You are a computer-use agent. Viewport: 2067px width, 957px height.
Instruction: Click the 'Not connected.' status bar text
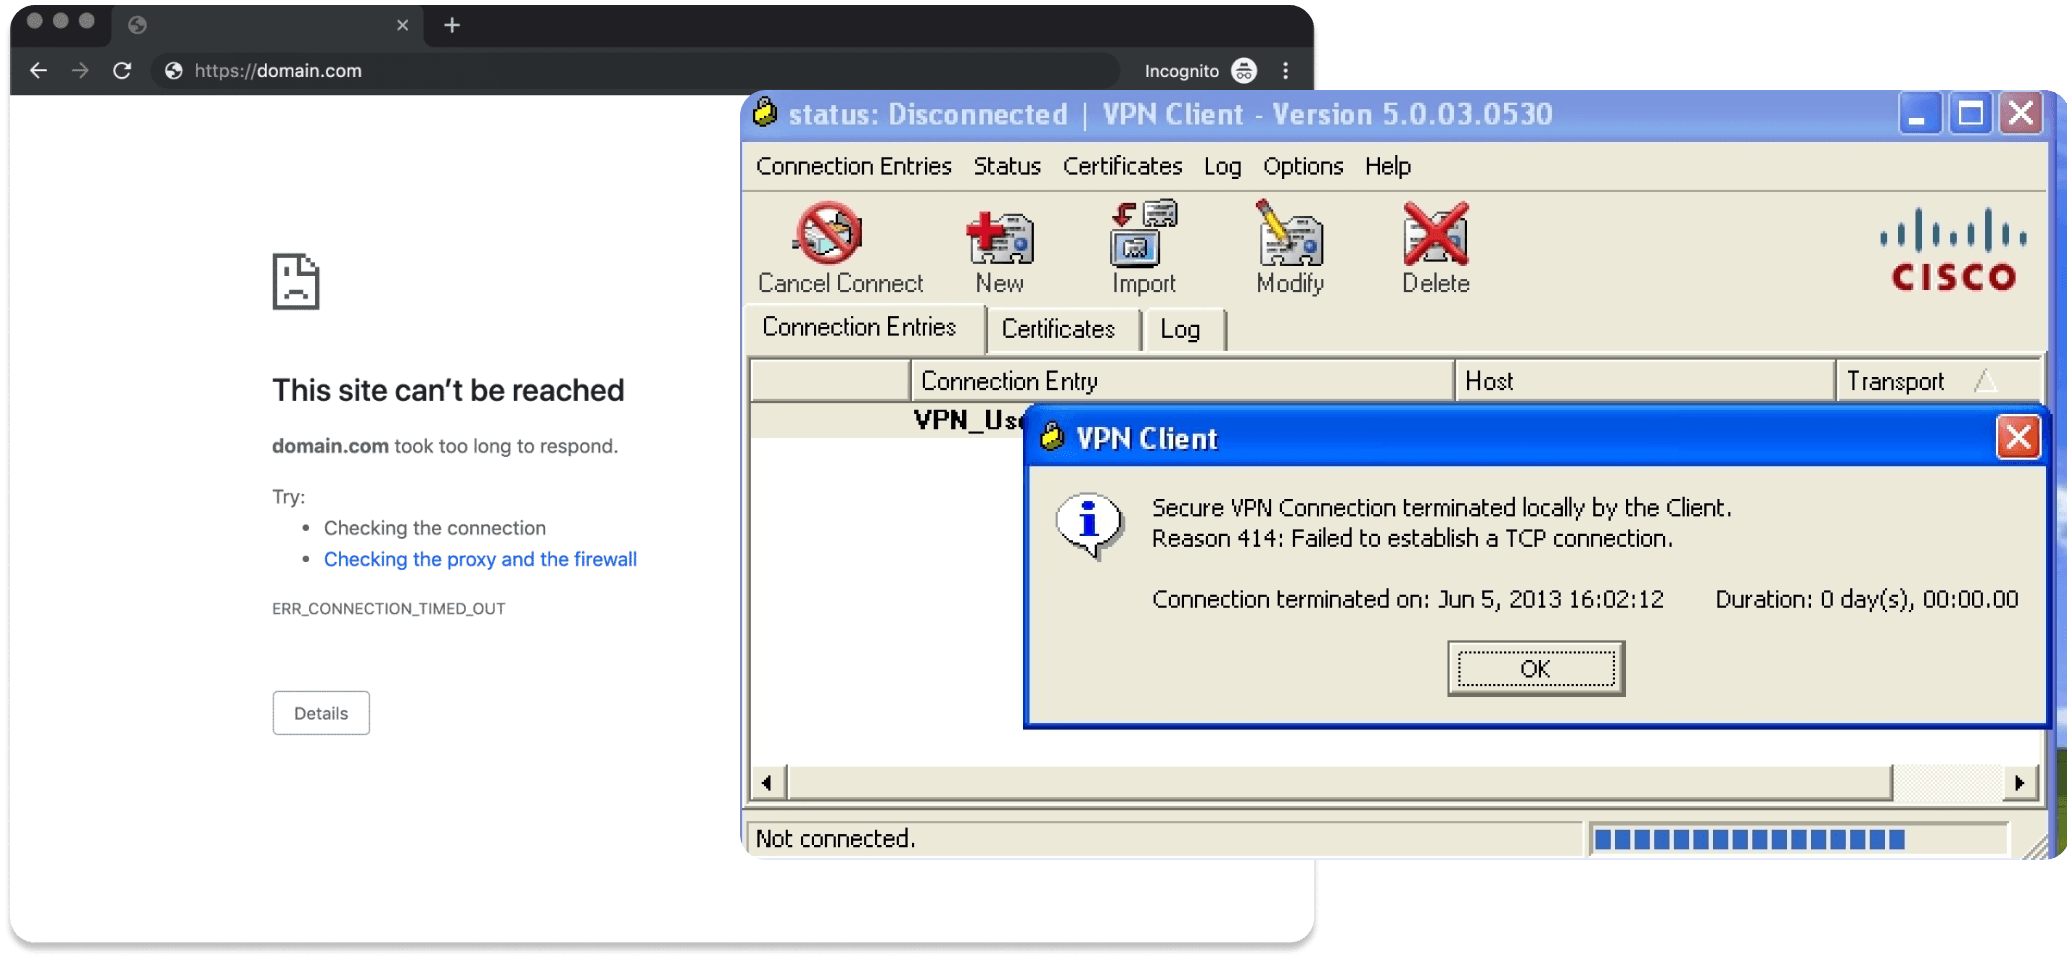[x=835, y=839]
